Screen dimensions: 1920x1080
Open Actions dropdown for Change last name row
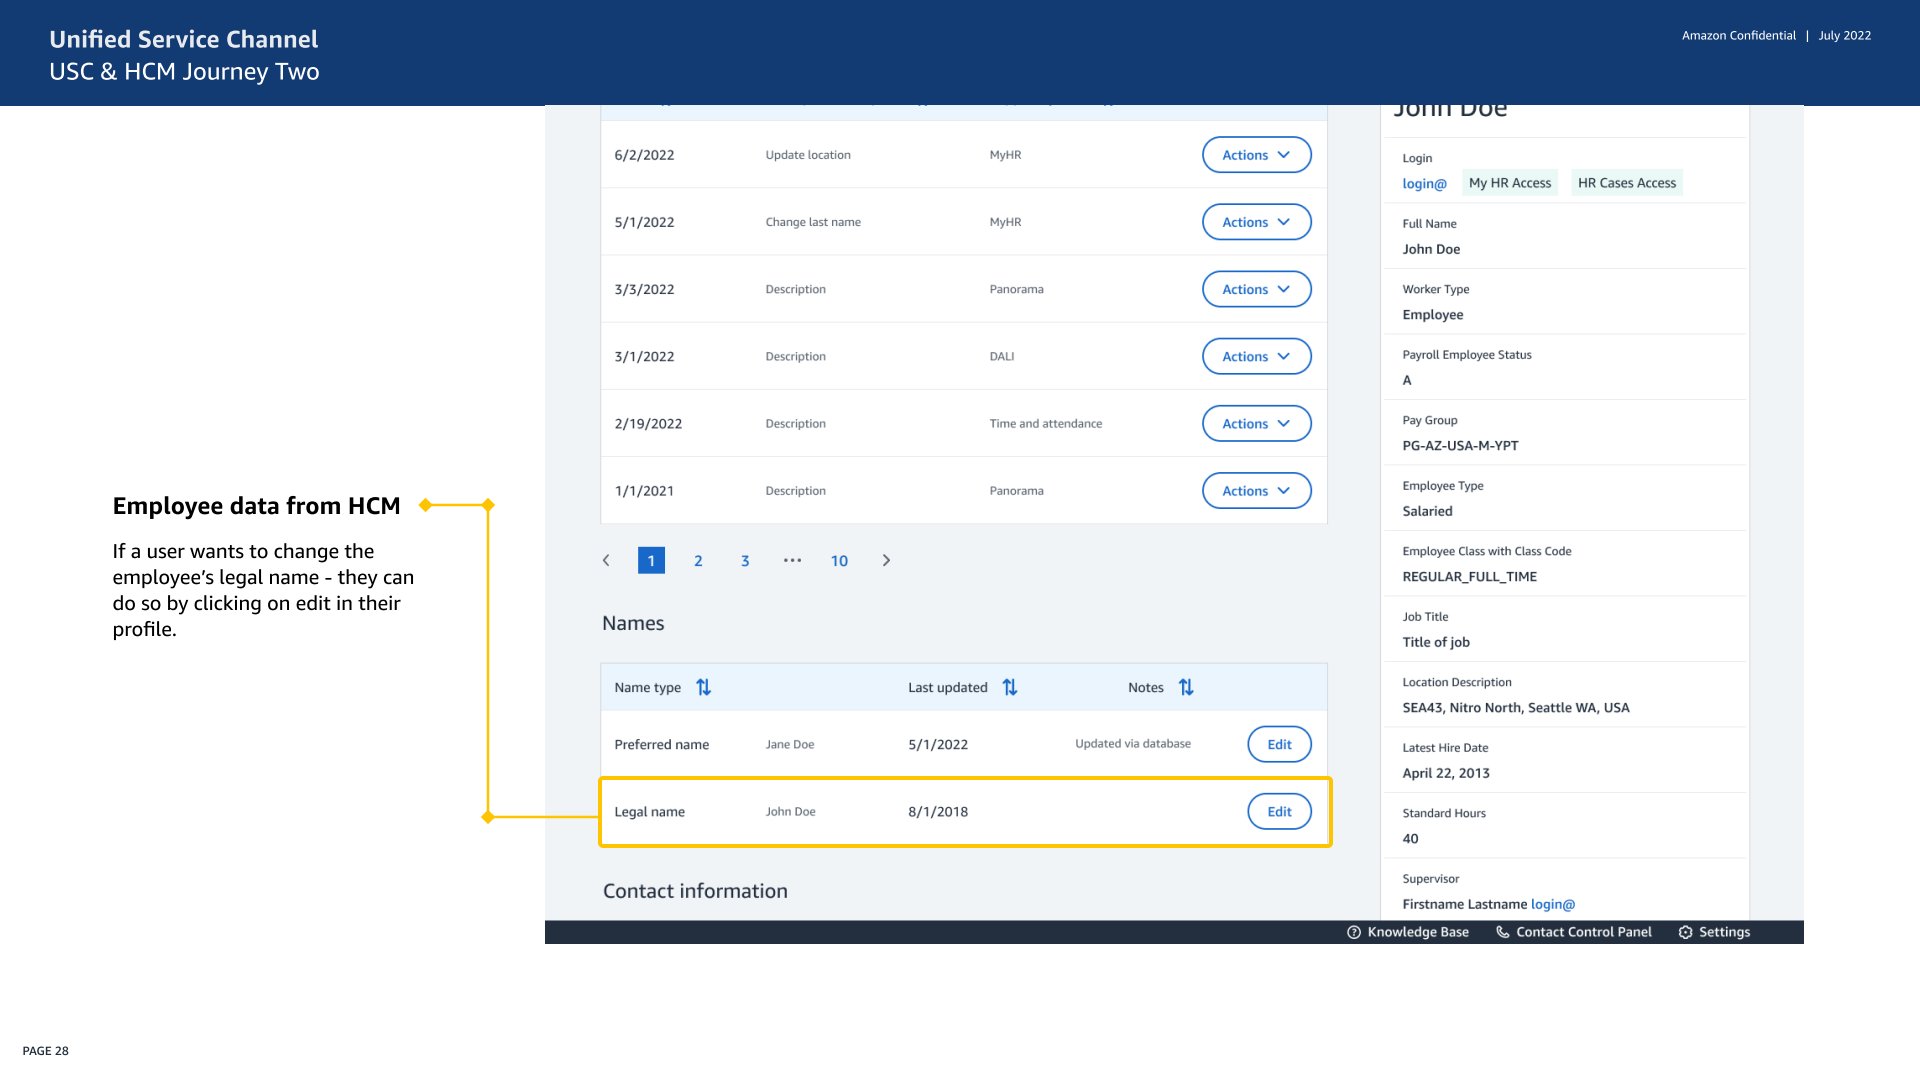(x=1256, y=222)
